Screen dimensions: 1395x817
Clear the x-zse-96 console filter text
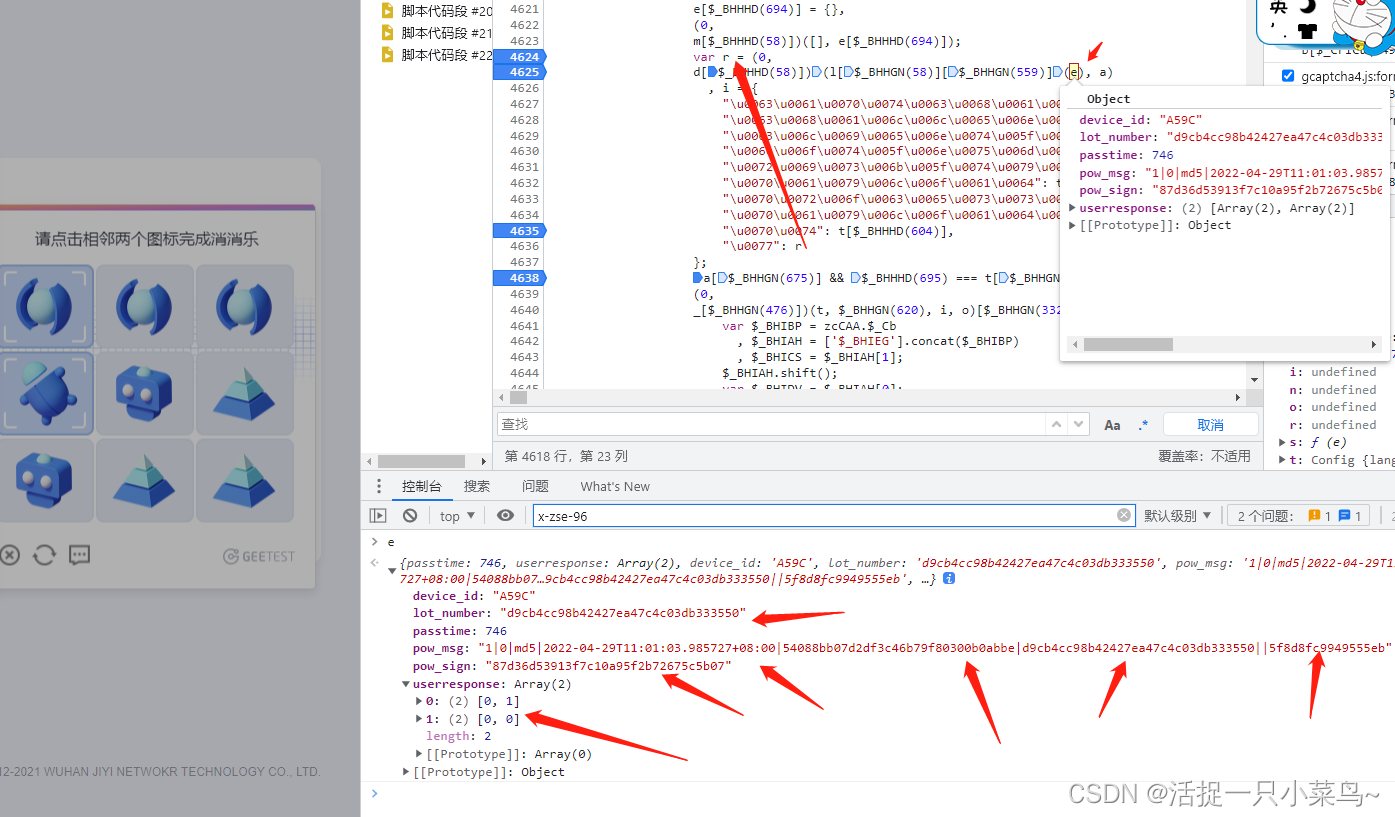pyautogui.click(x=1124, y=515)
